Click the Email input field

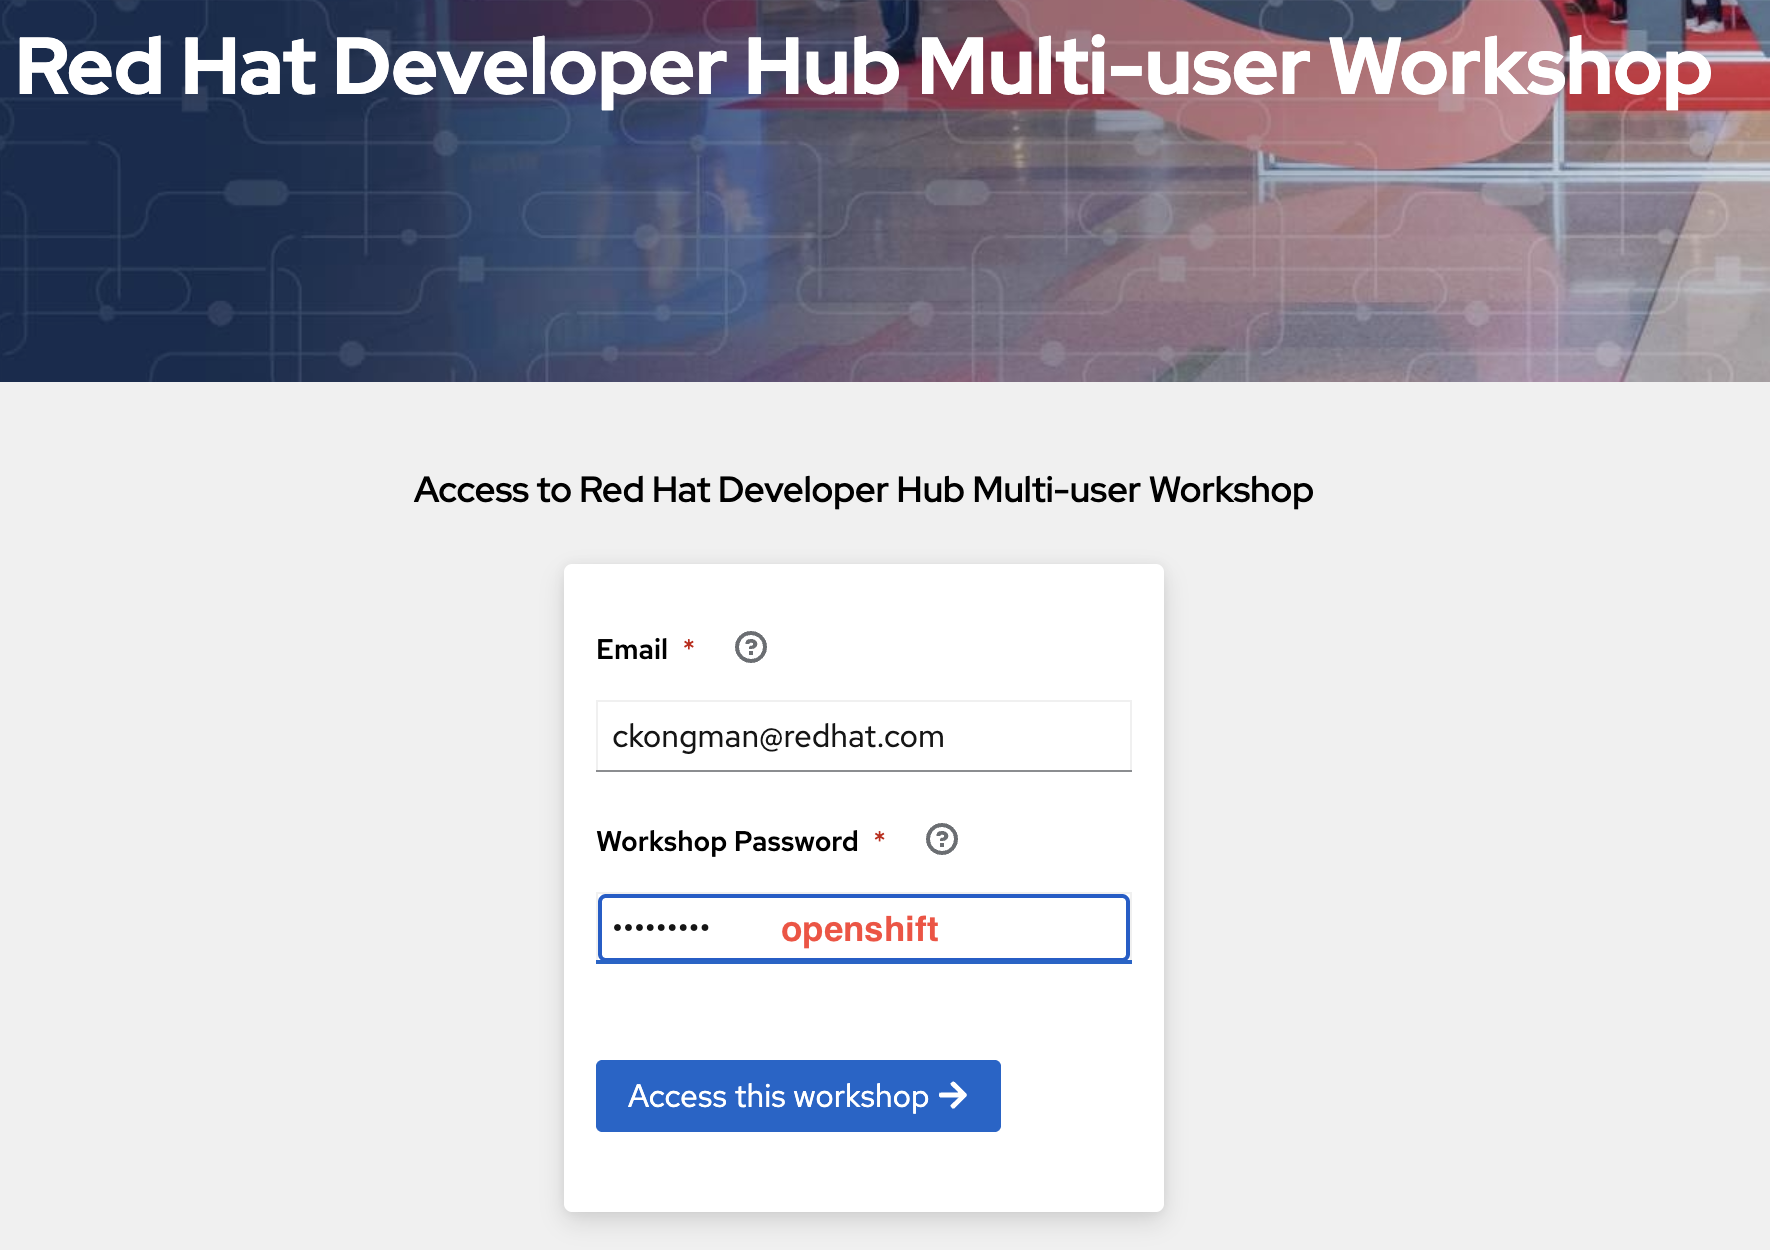(864, 736)
